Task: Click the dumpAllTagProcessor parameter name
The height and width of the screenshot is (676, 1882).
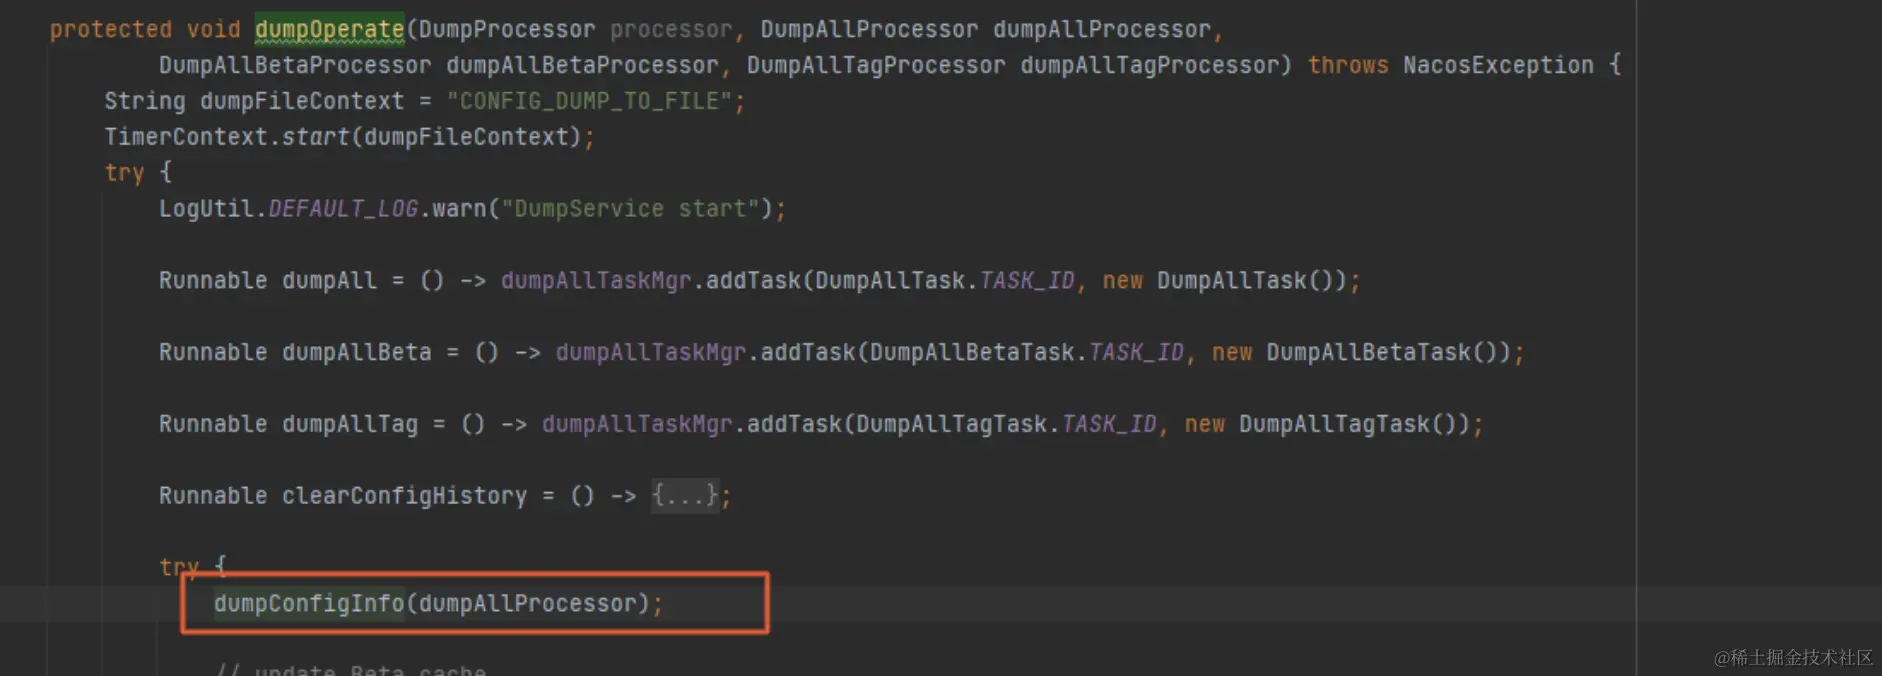Action: click(x=1150, y=65)
